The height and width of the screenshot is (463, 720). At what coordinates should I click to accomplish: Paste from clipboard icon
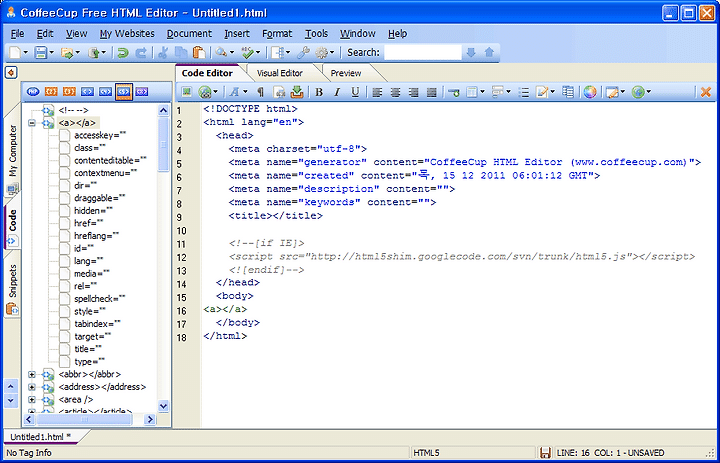pyautogui.click(x=199, y=53)
